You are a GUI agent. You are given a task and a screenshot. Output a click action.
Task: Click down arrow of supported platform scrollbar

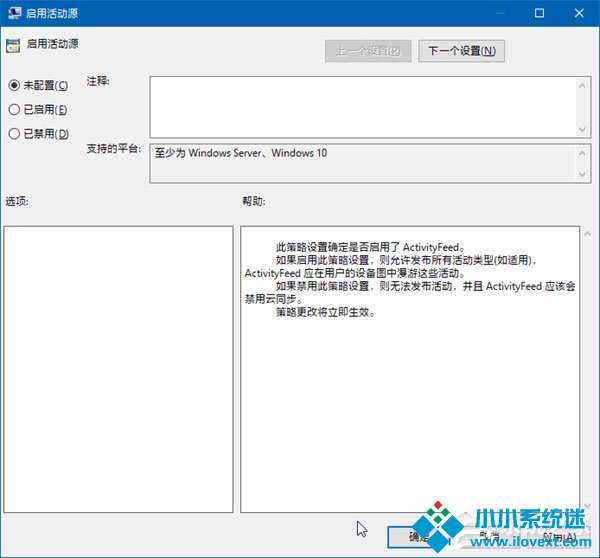(582, 175)
